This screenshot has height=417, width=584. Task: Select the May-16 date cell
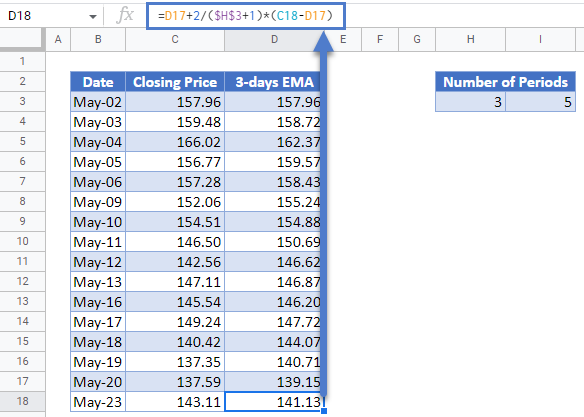pyautogui.click(x=98, y=302)
